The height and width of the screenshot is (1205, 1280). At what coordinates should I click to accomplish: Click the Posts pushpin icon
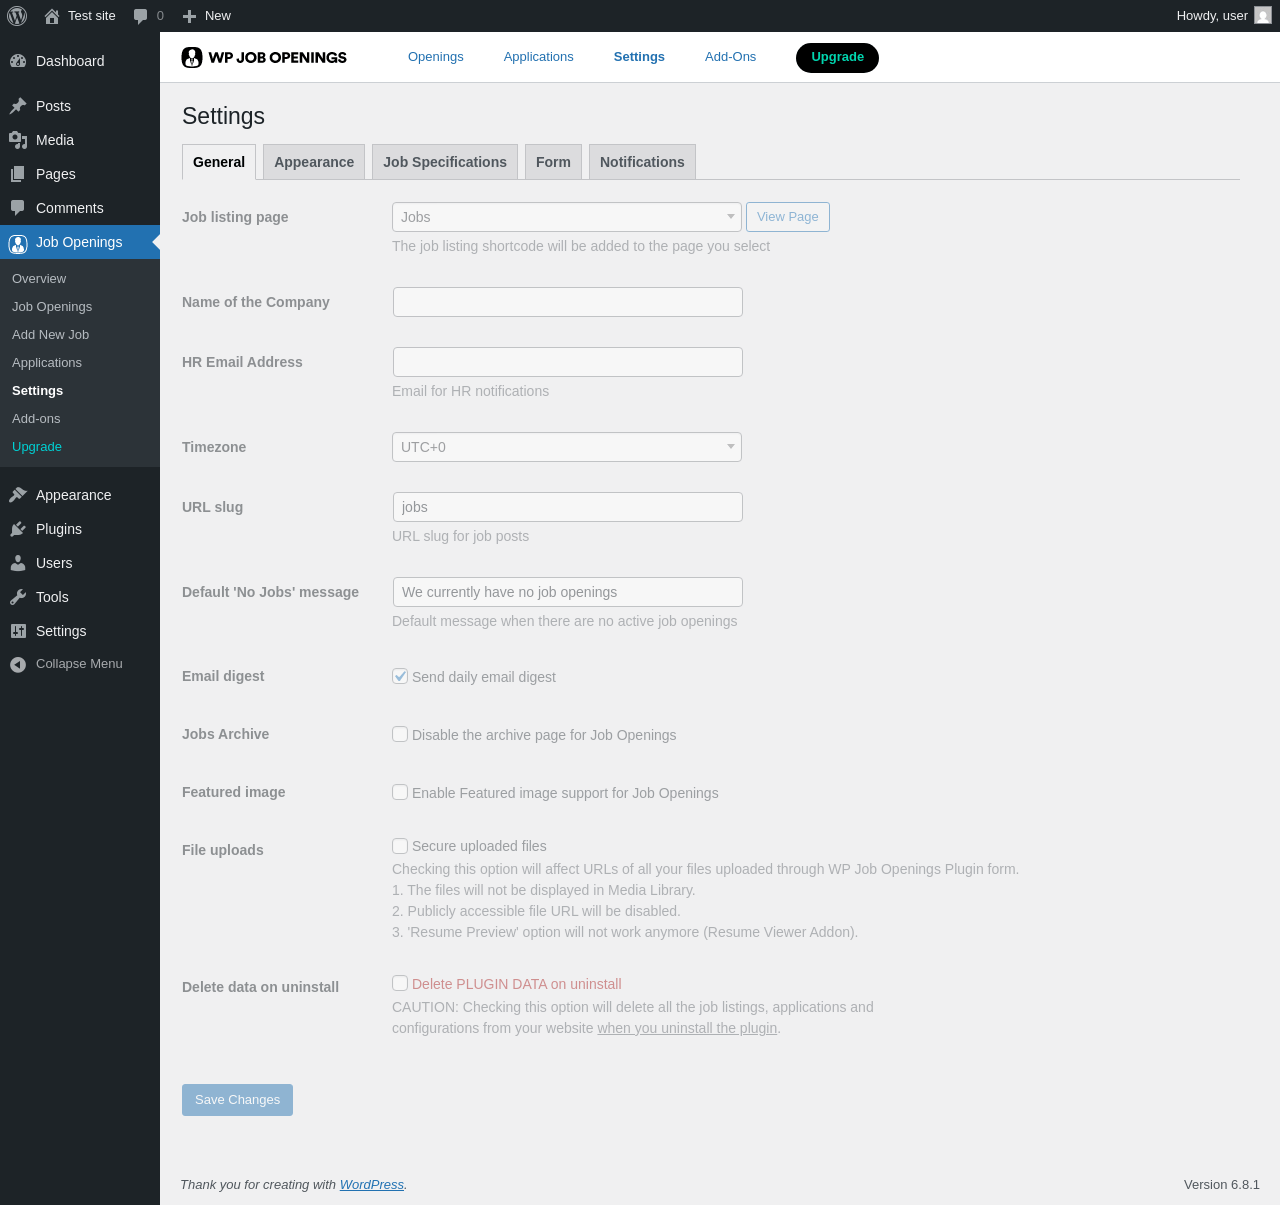[18, 106]
